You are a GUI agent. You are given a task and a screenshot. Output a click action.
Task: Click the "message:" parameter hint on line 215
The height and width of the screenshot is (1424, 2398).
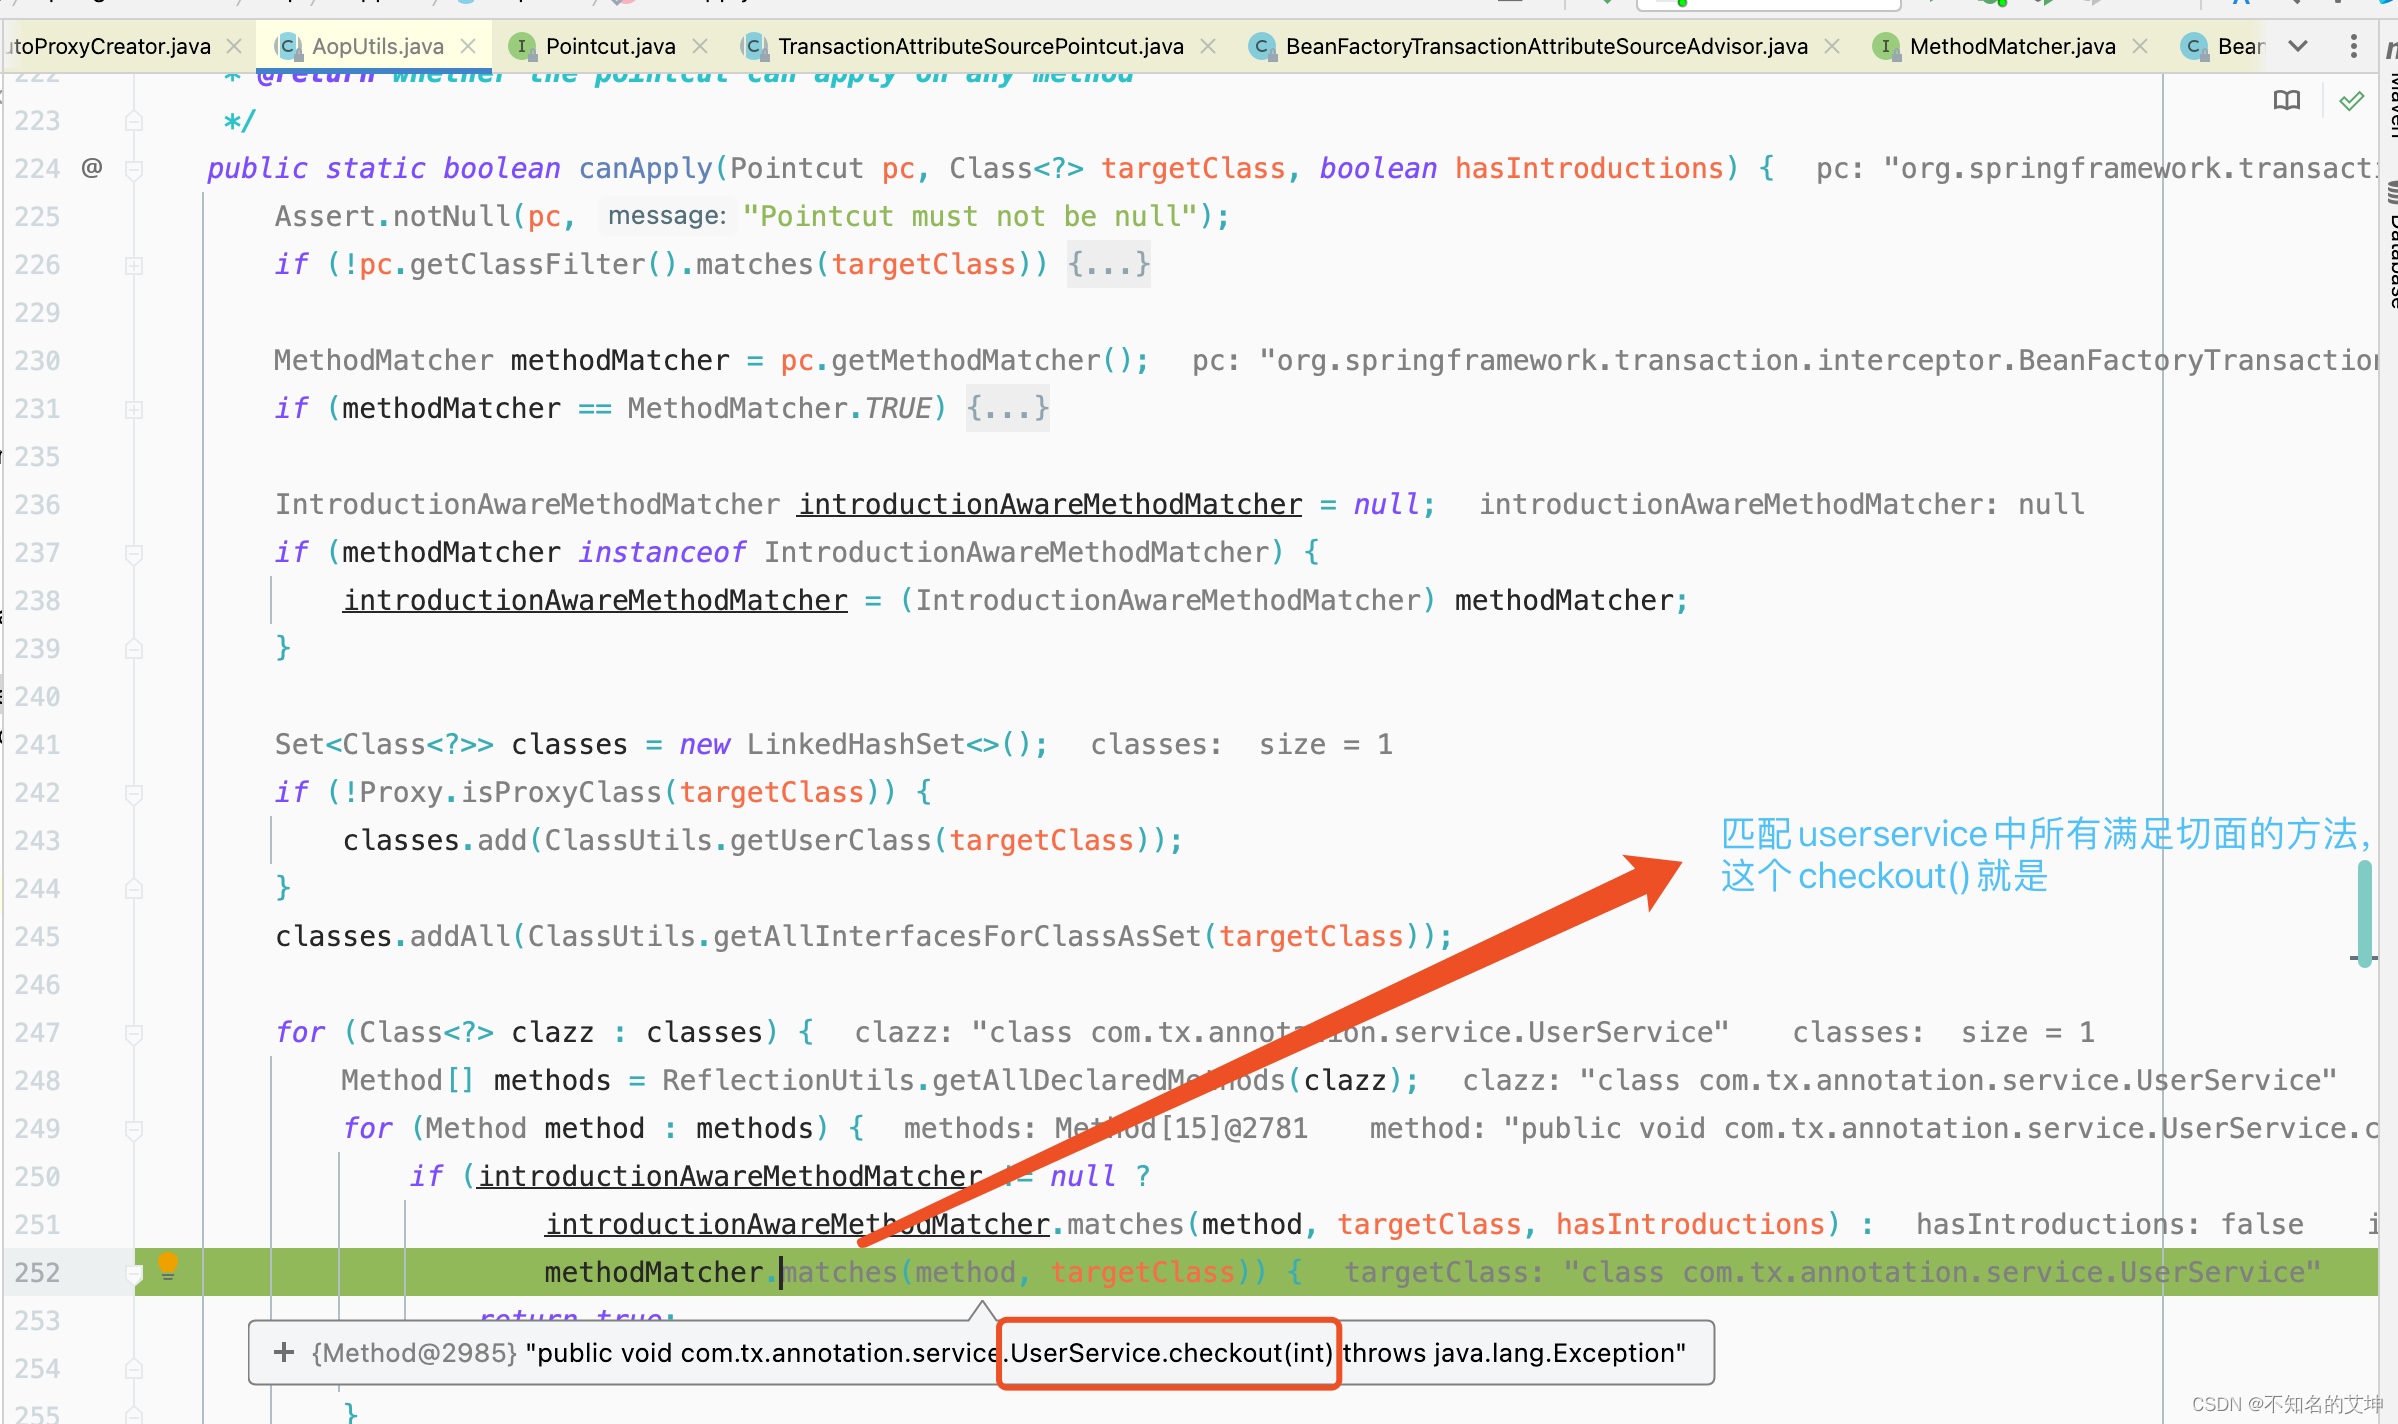pyautogui.click(x=667, y=216)
